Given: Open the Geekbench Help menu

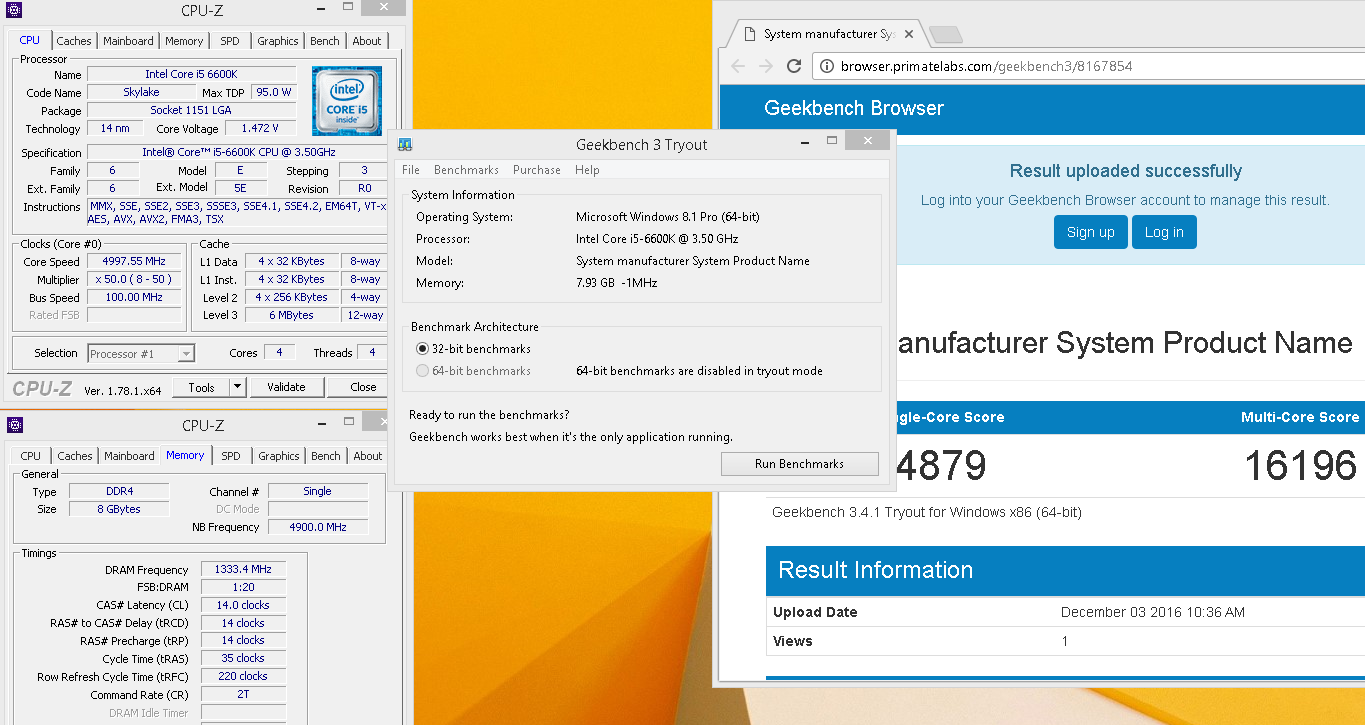Looking at the screenshot, I should click(x=587, y=170).
